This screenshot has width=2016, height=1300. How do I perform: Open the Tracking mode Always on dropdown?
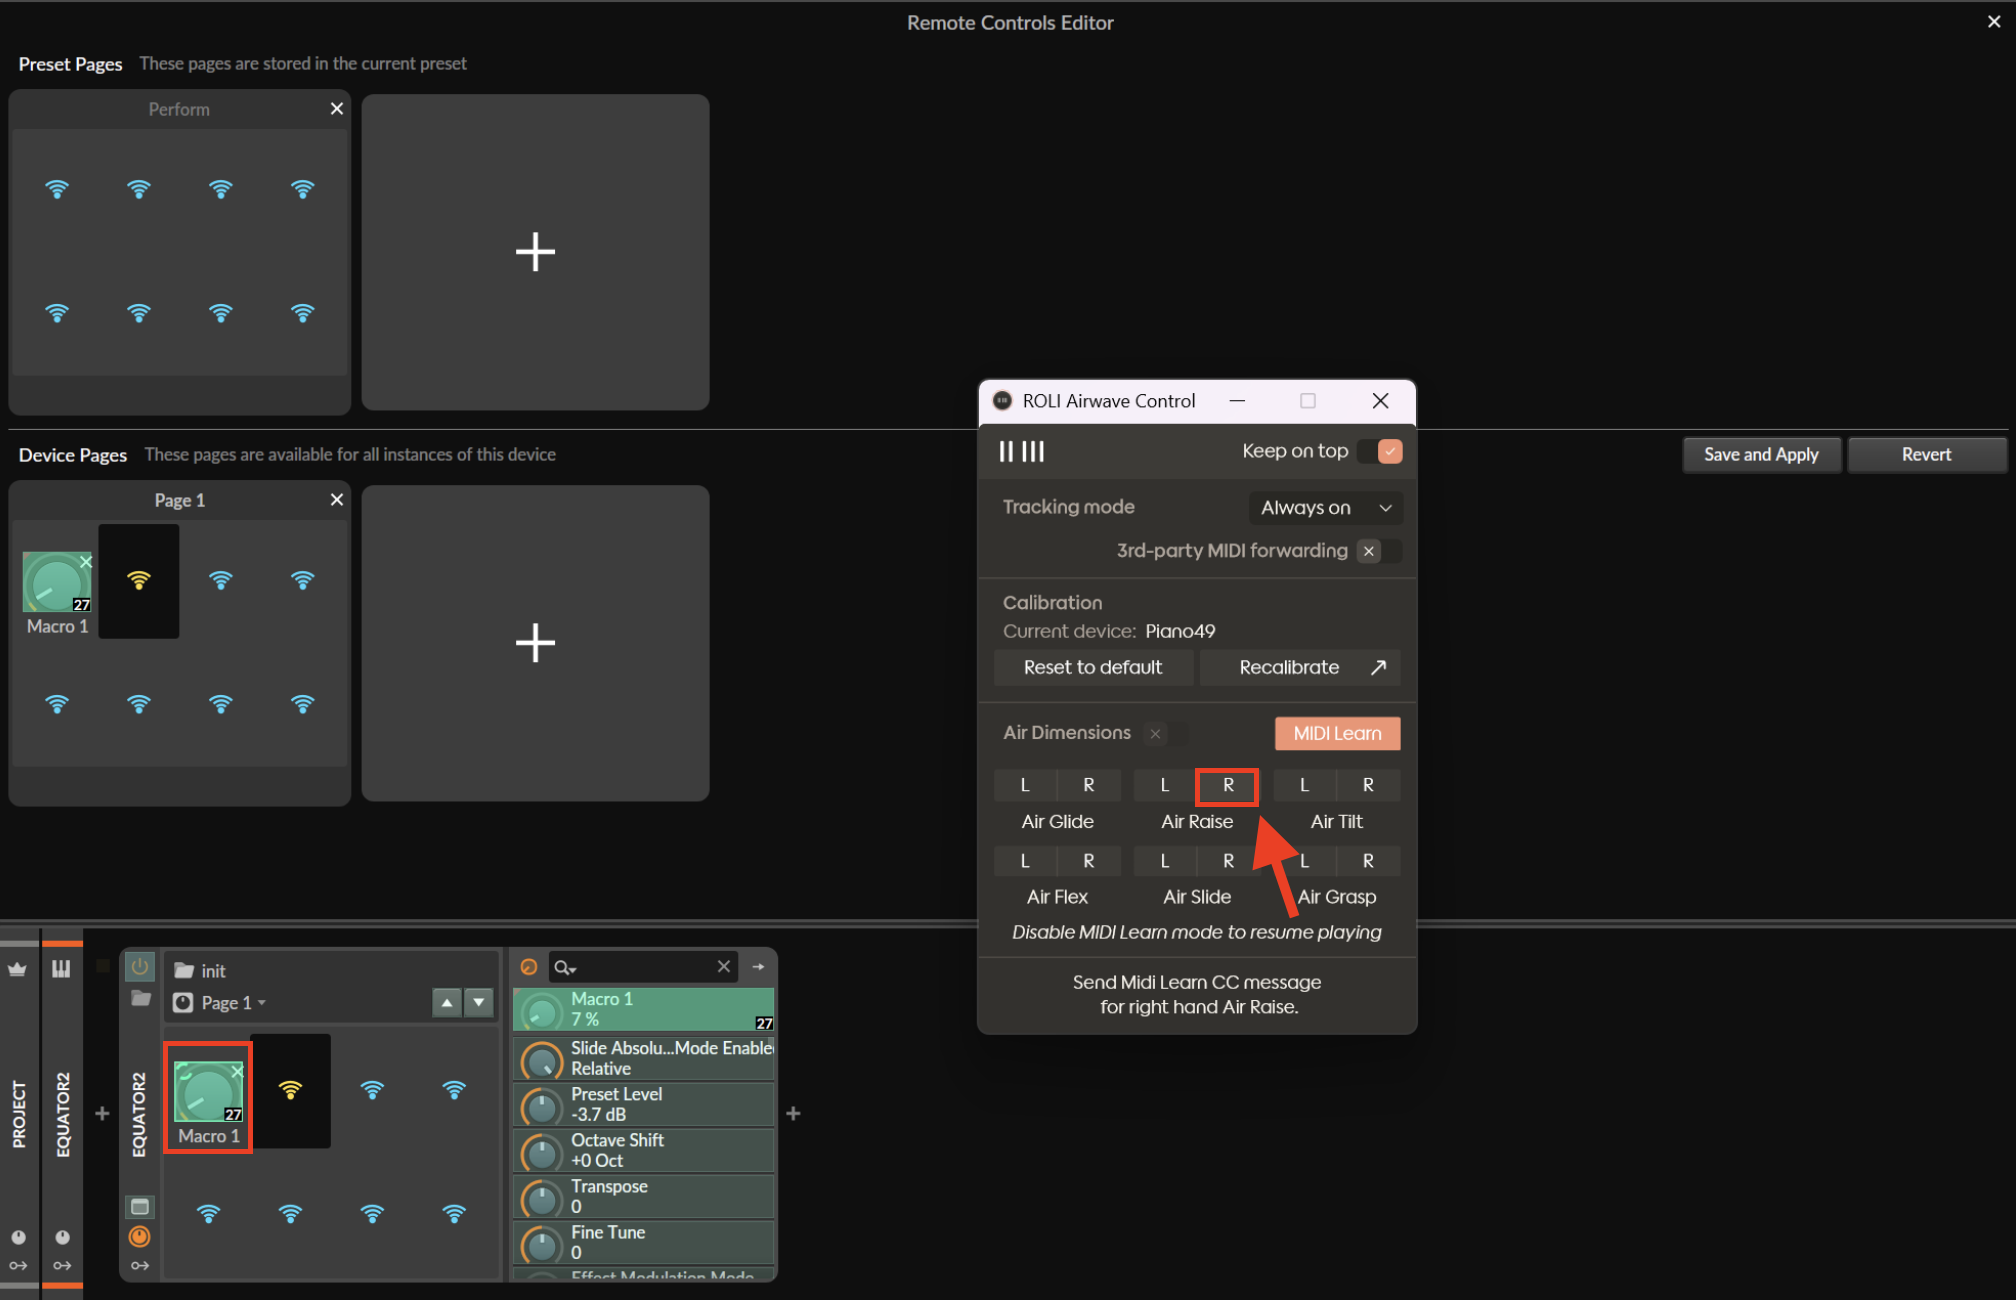click(x=1325, y=508)
